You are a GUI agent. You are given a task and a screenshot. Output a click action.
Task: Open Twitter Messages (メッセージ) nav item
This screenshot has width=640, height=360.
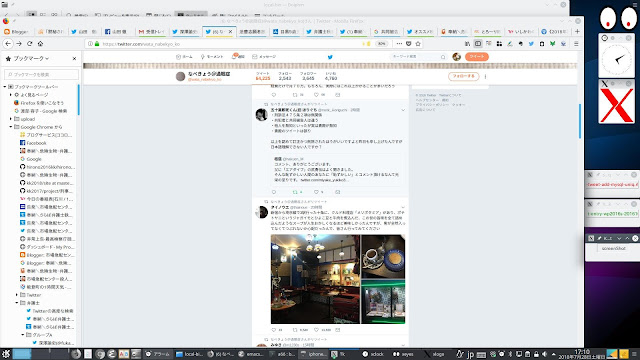coord(264,57)
